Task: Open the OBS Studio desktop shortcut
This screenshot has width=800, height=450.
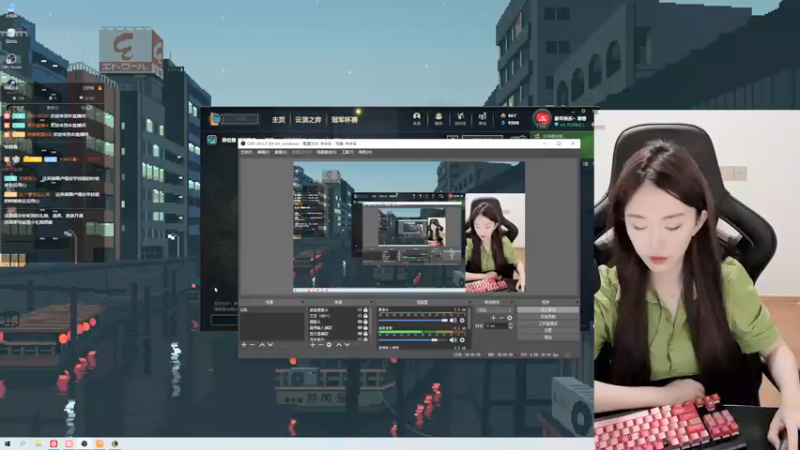Action: pyautogui.click(x=11, y=61)
